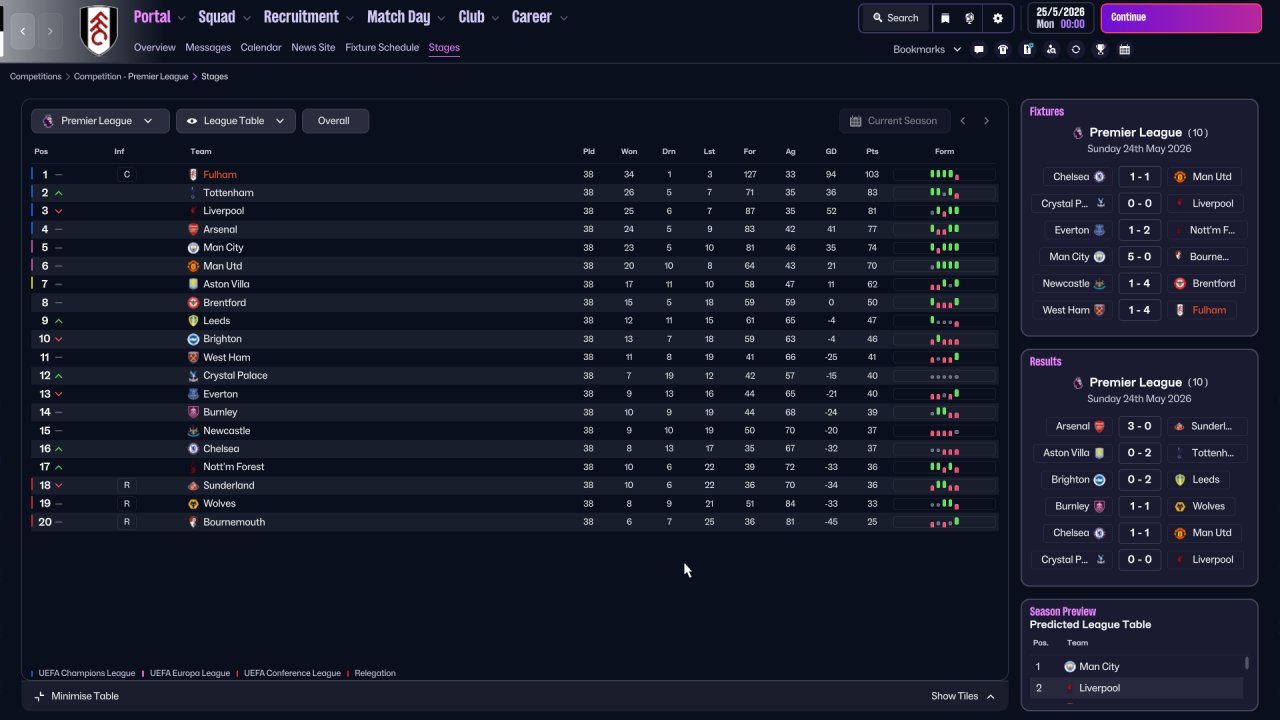Screen dimensions: 1280x720
Task: Go forward with the right arrow button
Action: [x=51, y=31]
